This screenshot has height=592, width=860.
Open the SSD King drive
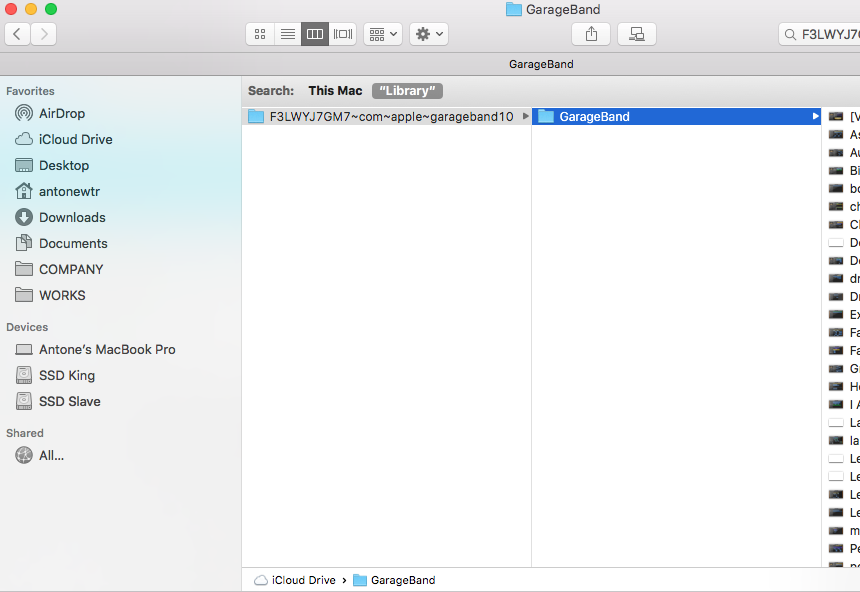pyautogui.click(x=55, y=375)
